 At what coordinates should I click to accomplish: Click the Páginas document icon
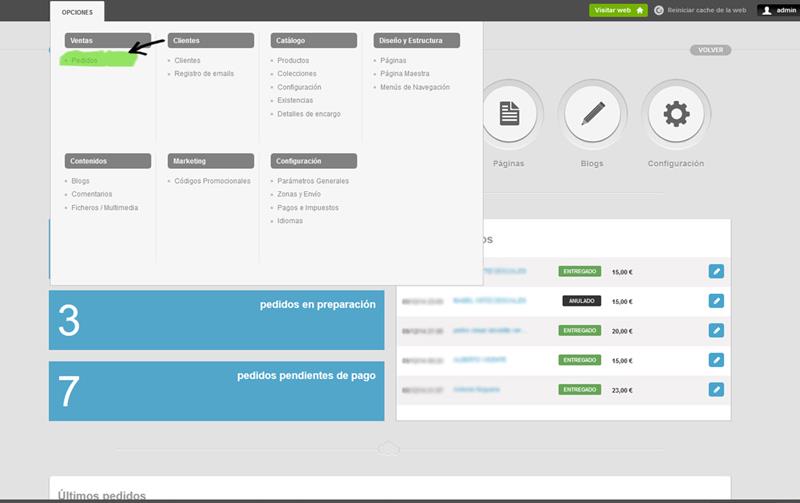coord(509,115)
